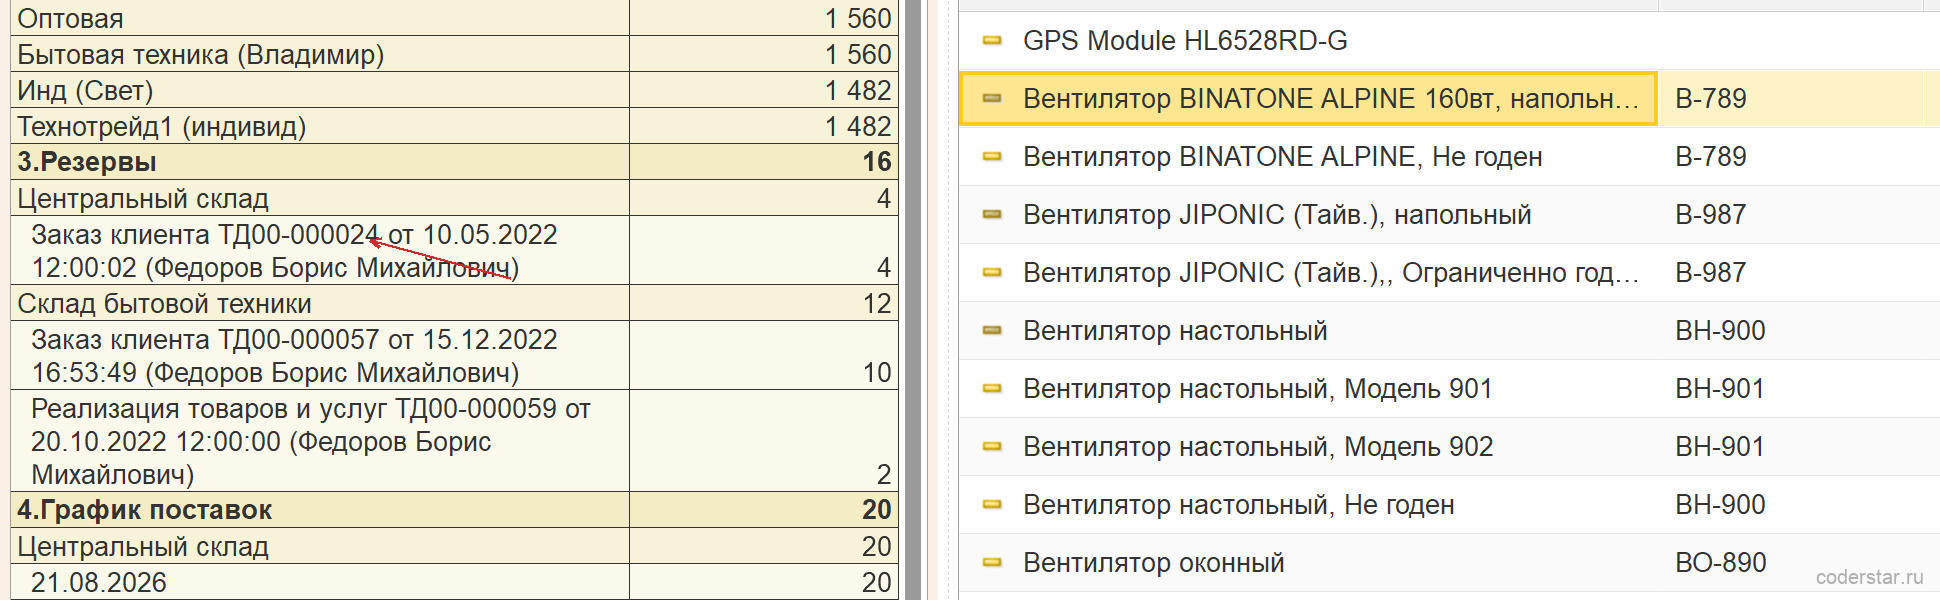Click Центральный склад under Резервы

(x=454, y=198)
